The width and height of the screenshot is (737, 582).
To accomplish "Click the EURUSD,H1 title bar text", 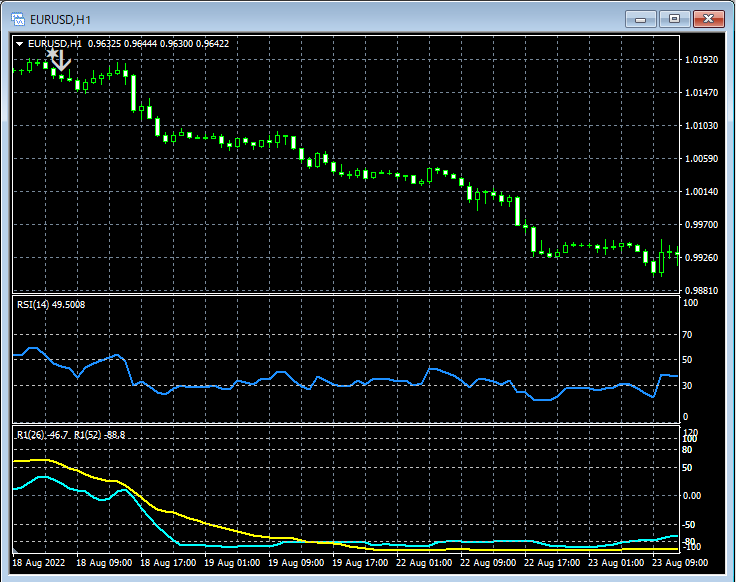I will (x=61, y=18).
